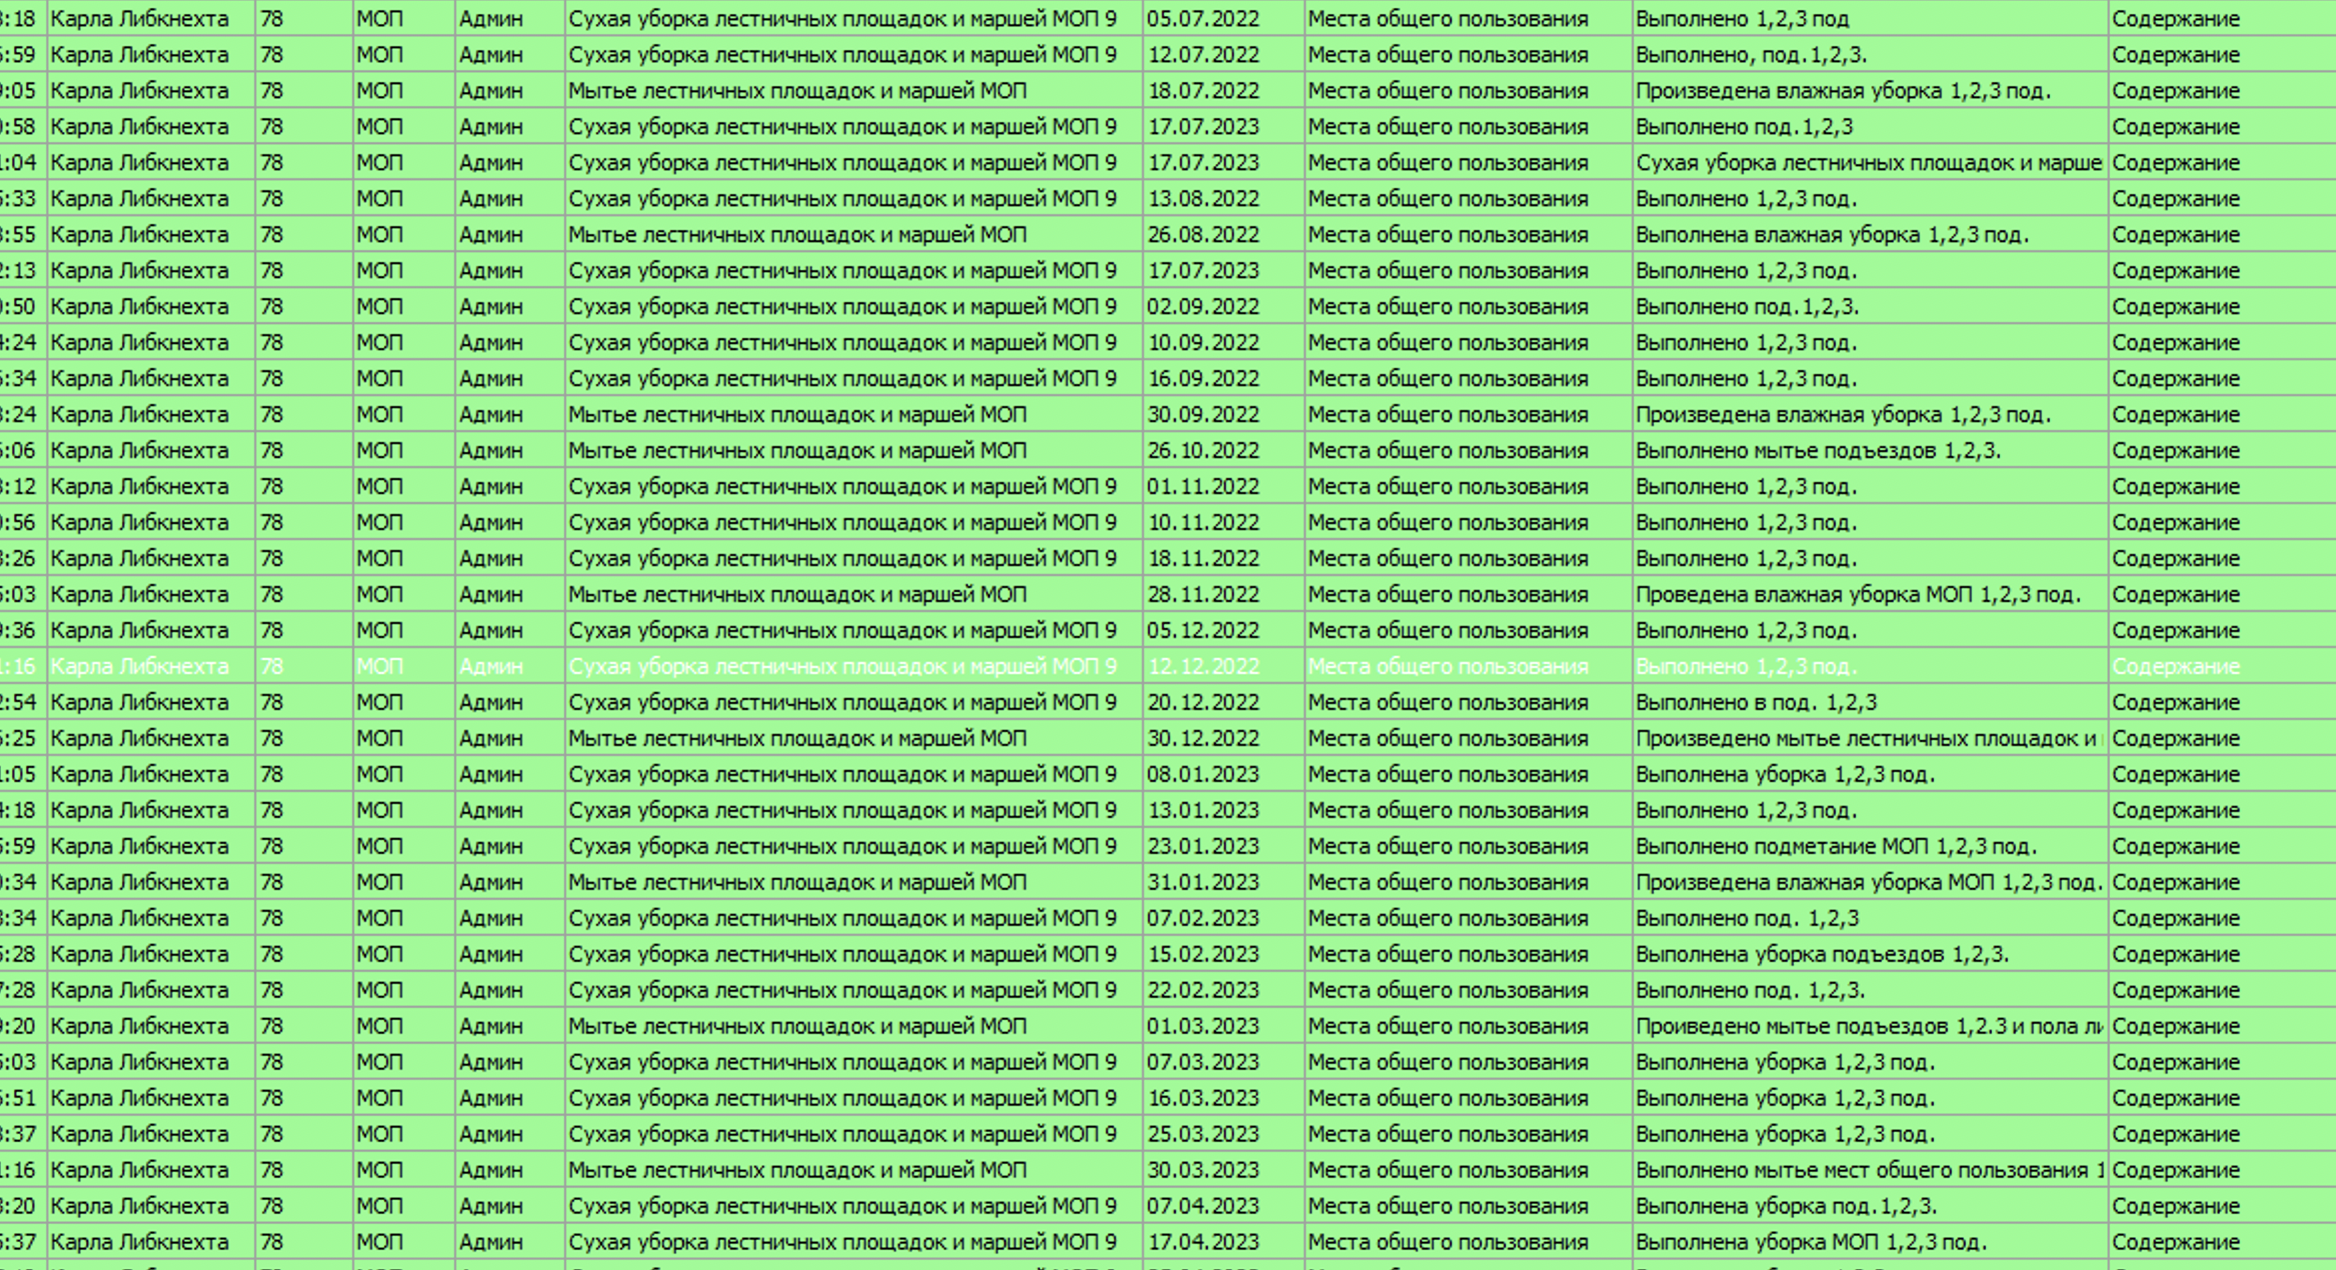Image resolution: width=2336 pixels, height=1270 pixels.
Task: Select the row dated 28.11.2022
Action: pyautogui.click(x=1202, y=595)
